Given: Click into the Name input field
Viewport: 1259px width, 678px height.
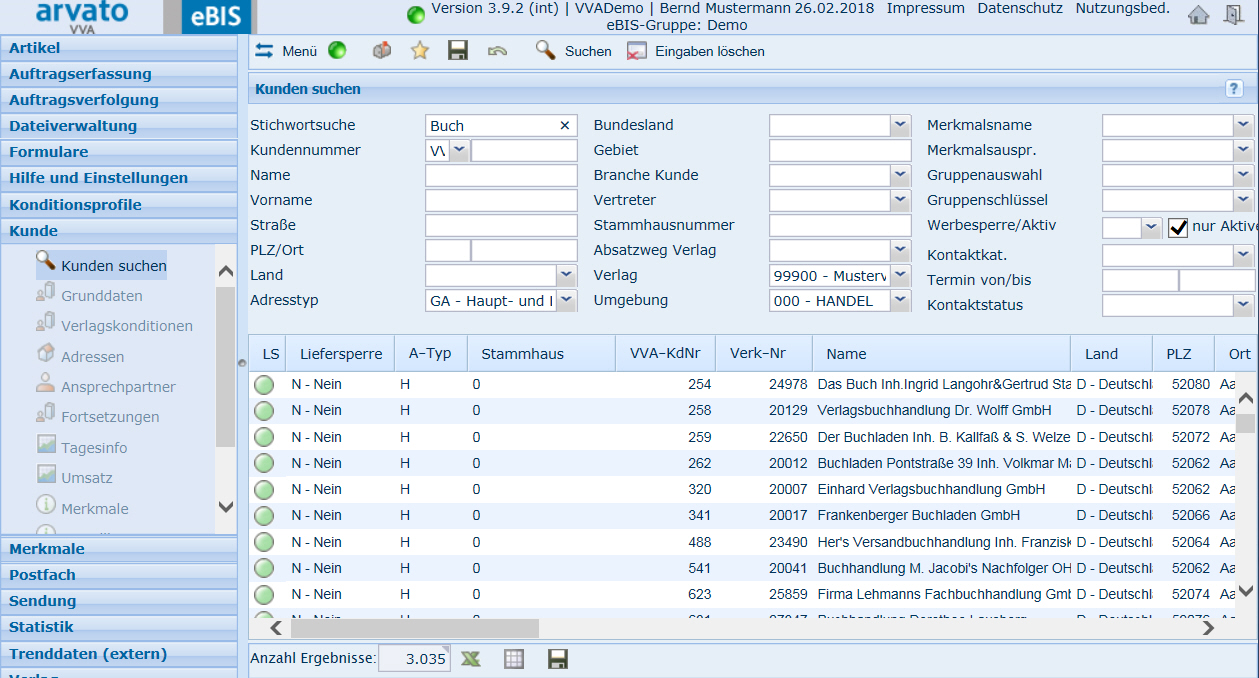Looking at the screenshot, I should click(x=501, y=175).
